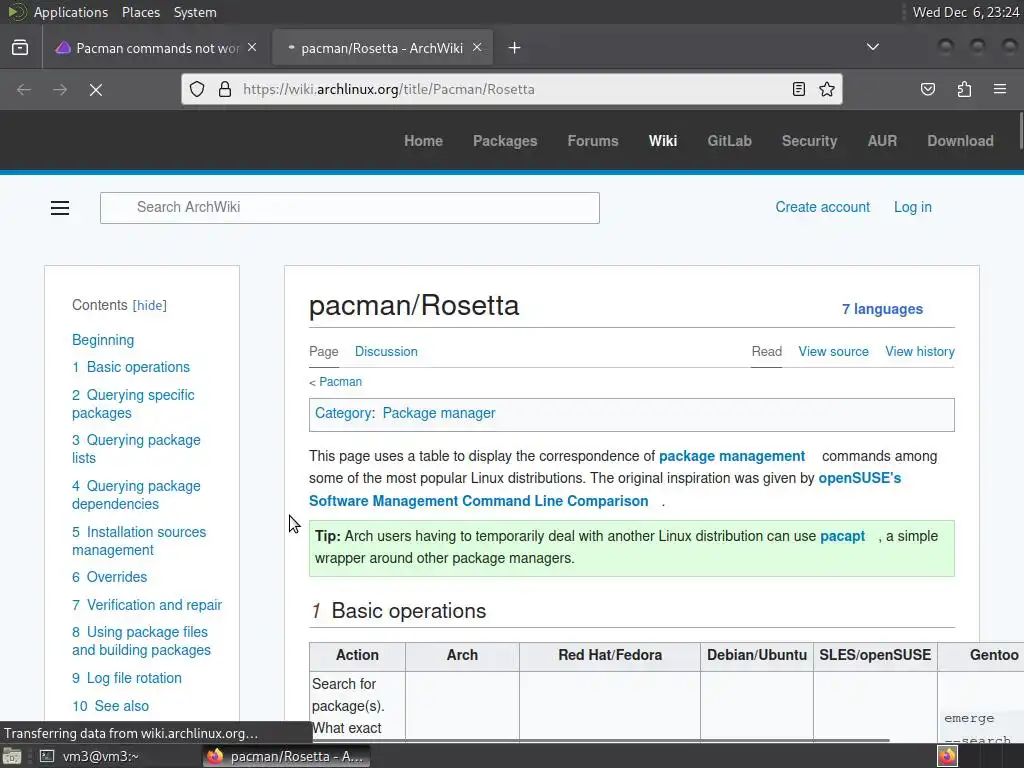The width and height of the screenshot is (1024, 768).
Task: Jump to 10 See also
Action: point(110,706)
